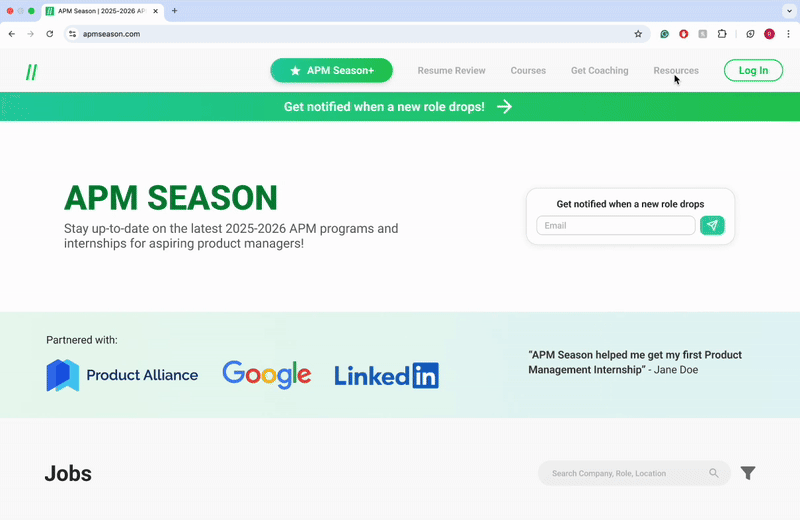Click the banner's right arrow icon

click(x=505, y=107)
